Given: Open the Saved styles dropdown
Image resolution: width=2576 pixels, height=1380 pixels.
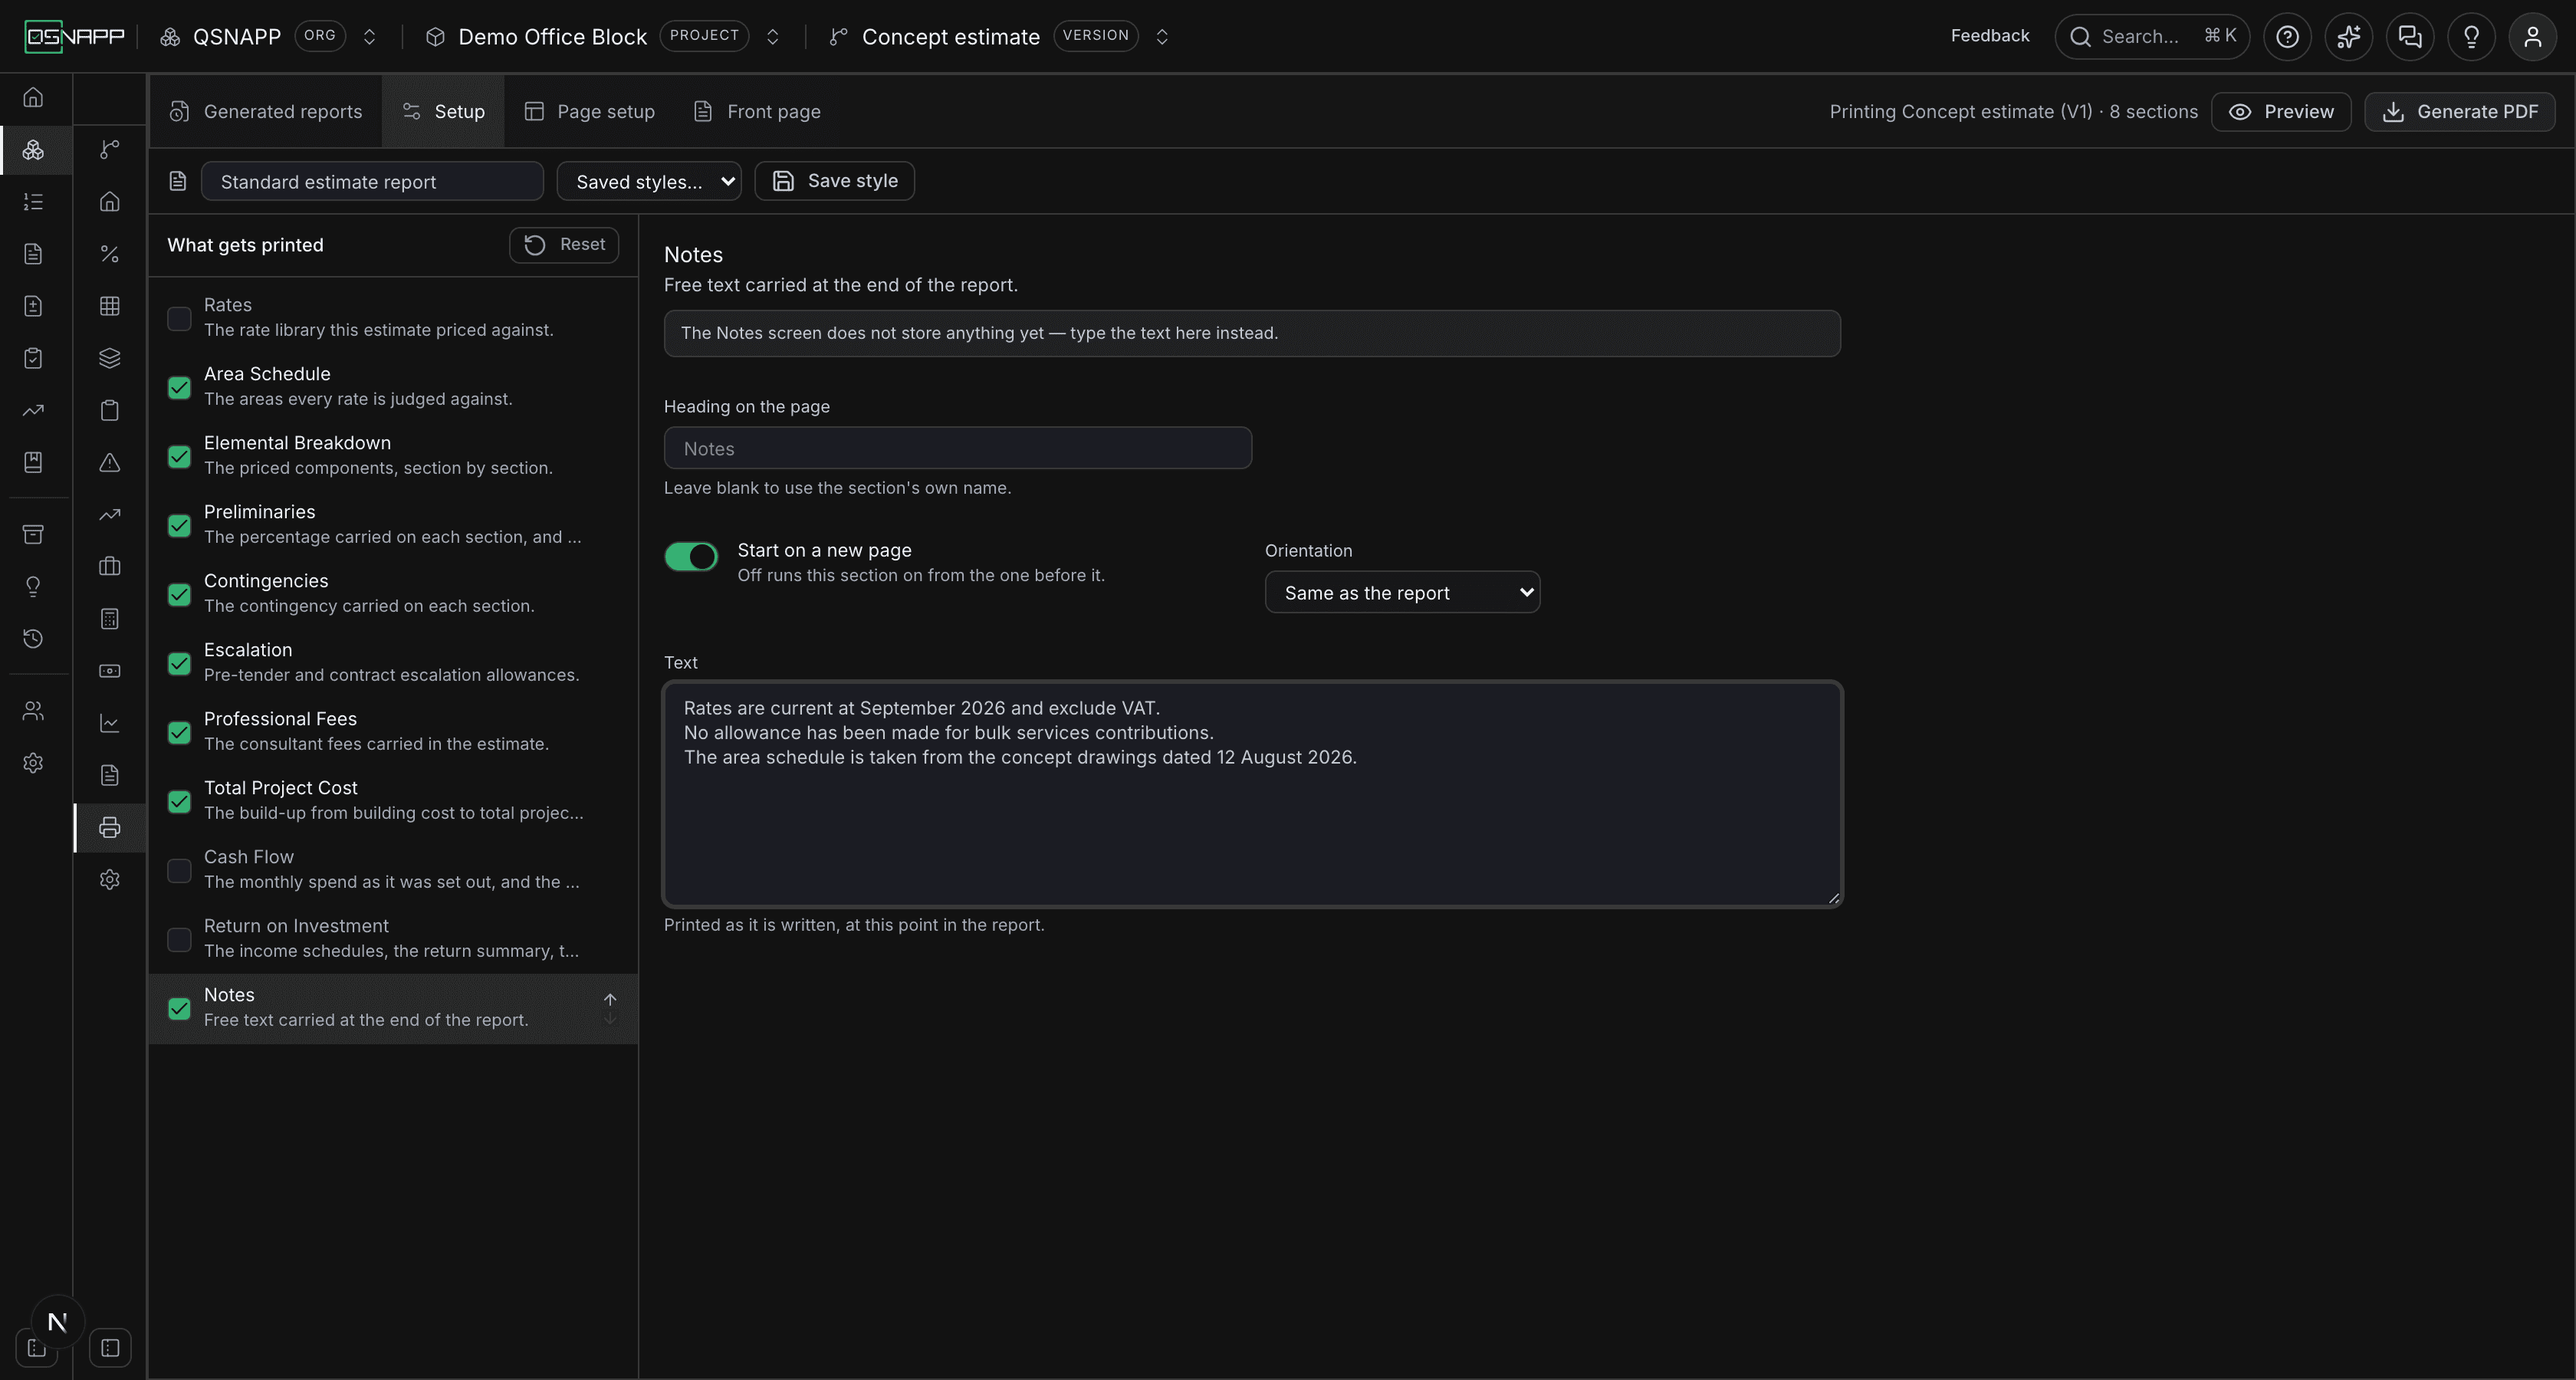Looking at the screenshot, I should tap(648, 181).
